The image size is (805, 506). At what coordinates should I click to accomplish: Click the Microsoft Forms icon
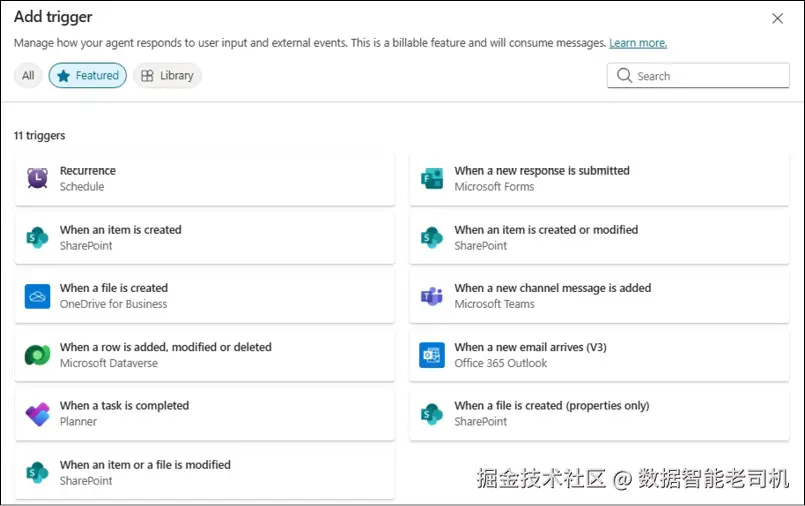click(432, 178)
